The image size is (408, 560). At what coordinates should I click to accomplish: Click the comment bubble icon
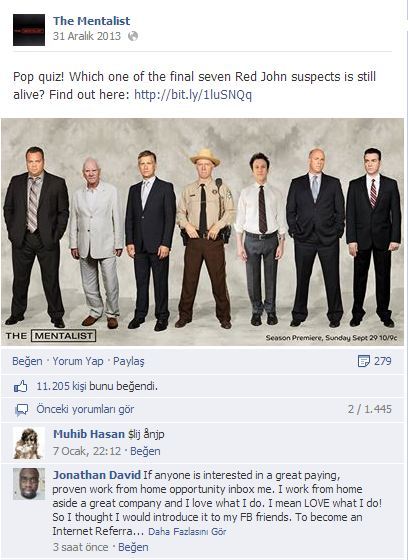(21, 410)
